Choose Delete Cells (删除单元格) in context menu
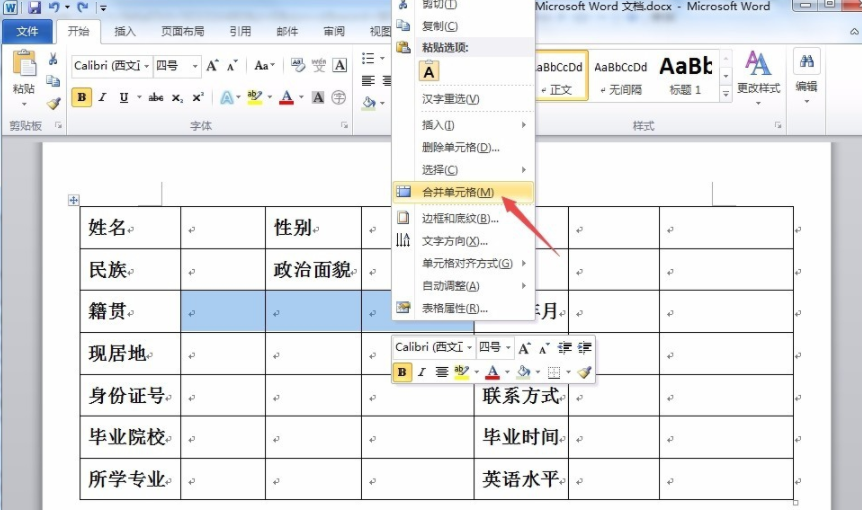The image size is (862, 510). [x=462, y=147]
